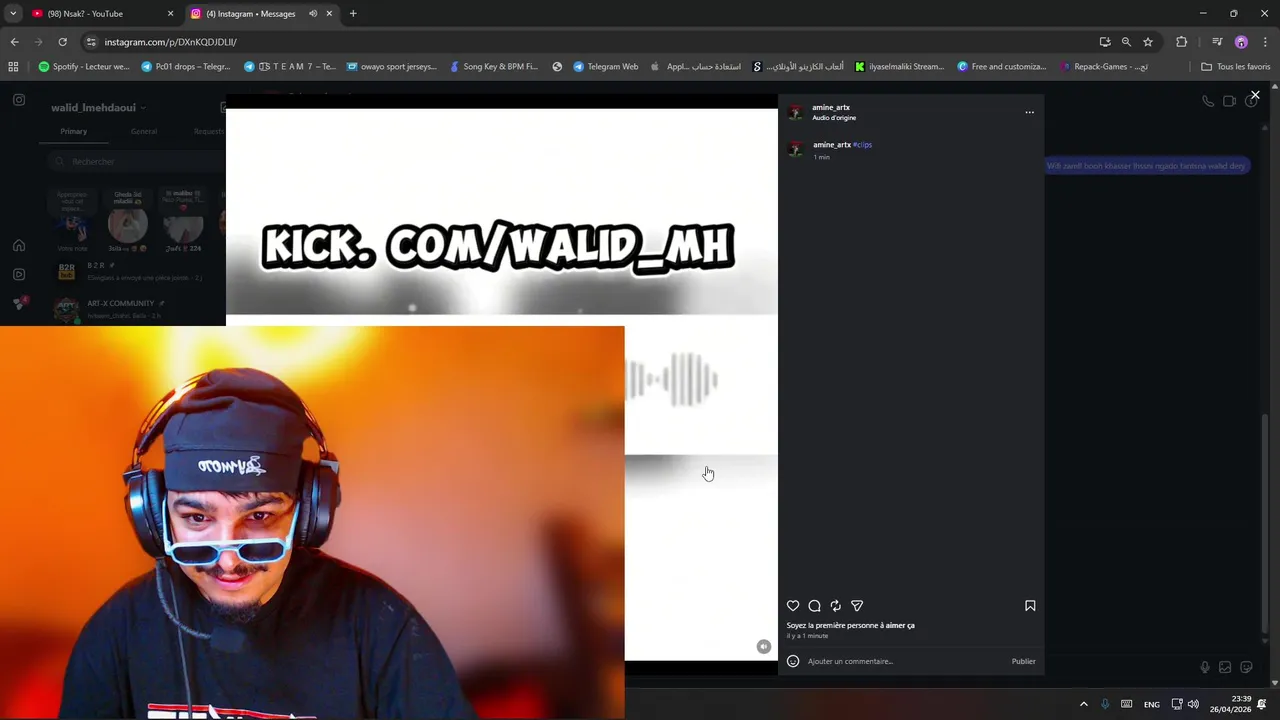Open Chrome three-dot menu

click(1265, 42)
